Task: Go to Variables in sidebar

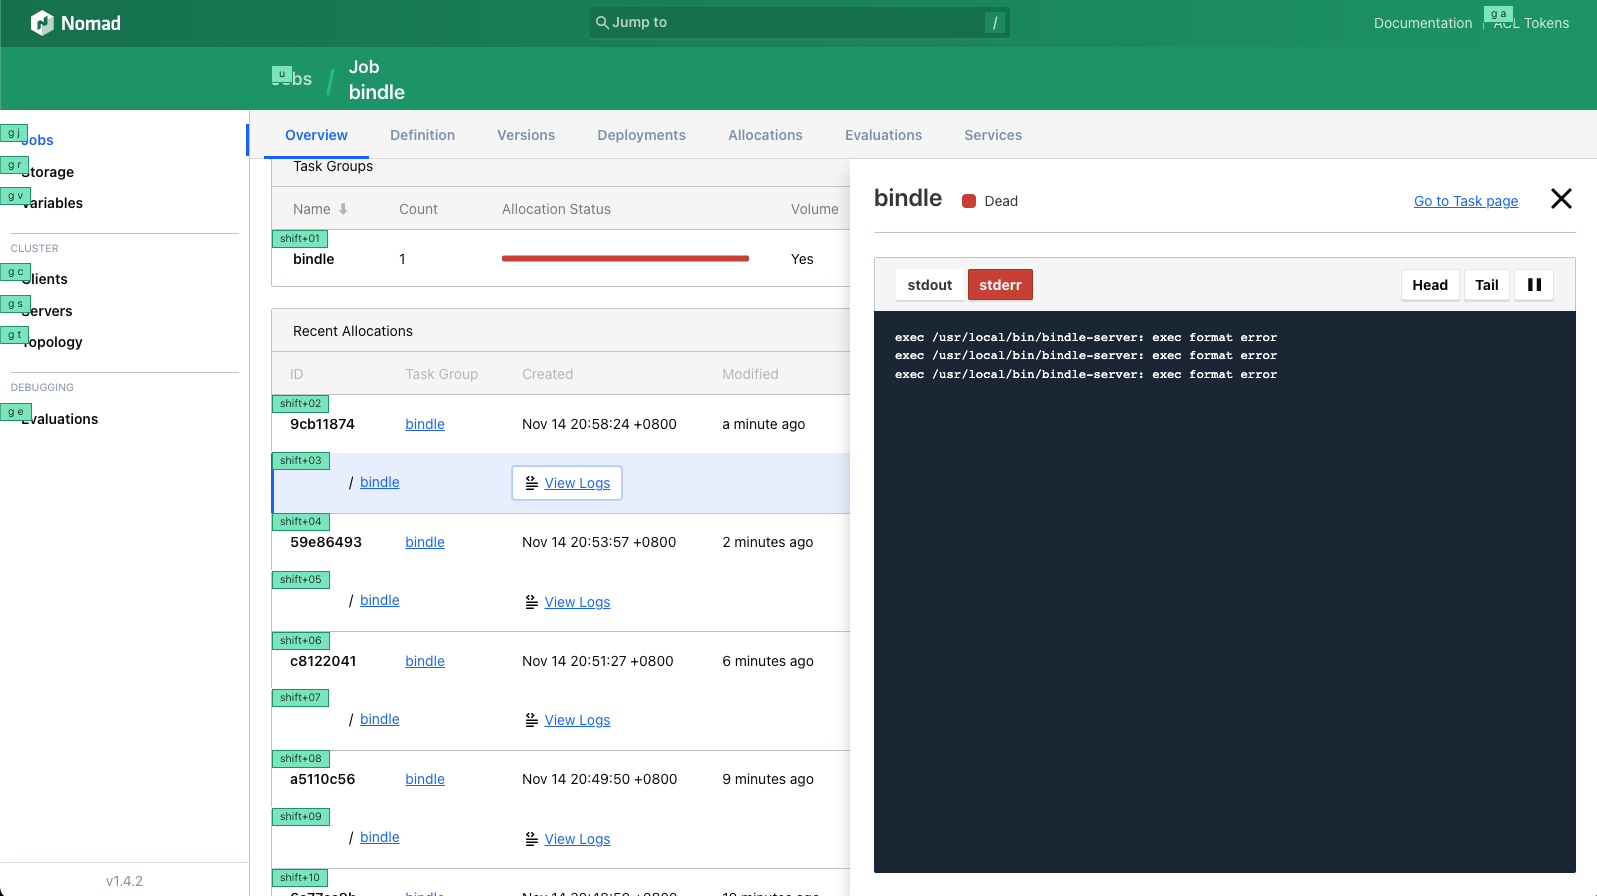Action: tap(52, 203)
